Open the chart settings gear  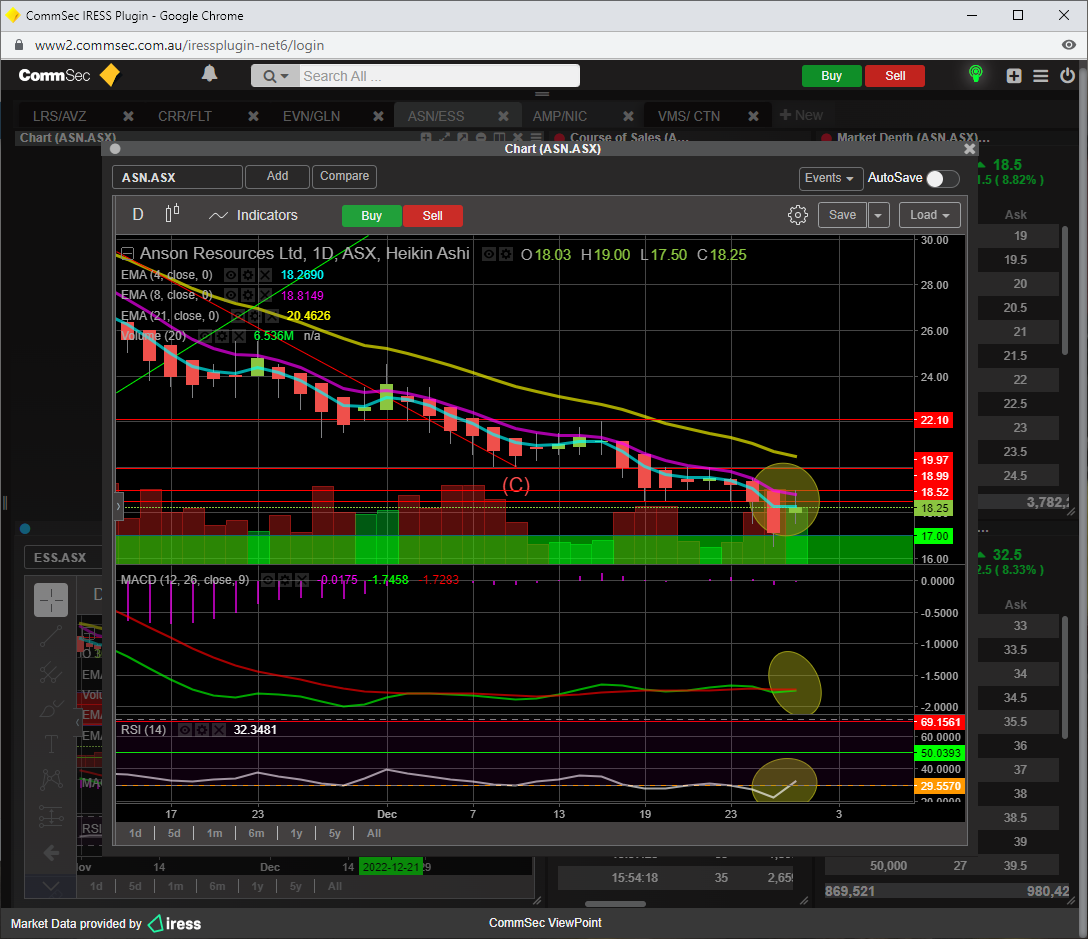(x=797, y=215)
